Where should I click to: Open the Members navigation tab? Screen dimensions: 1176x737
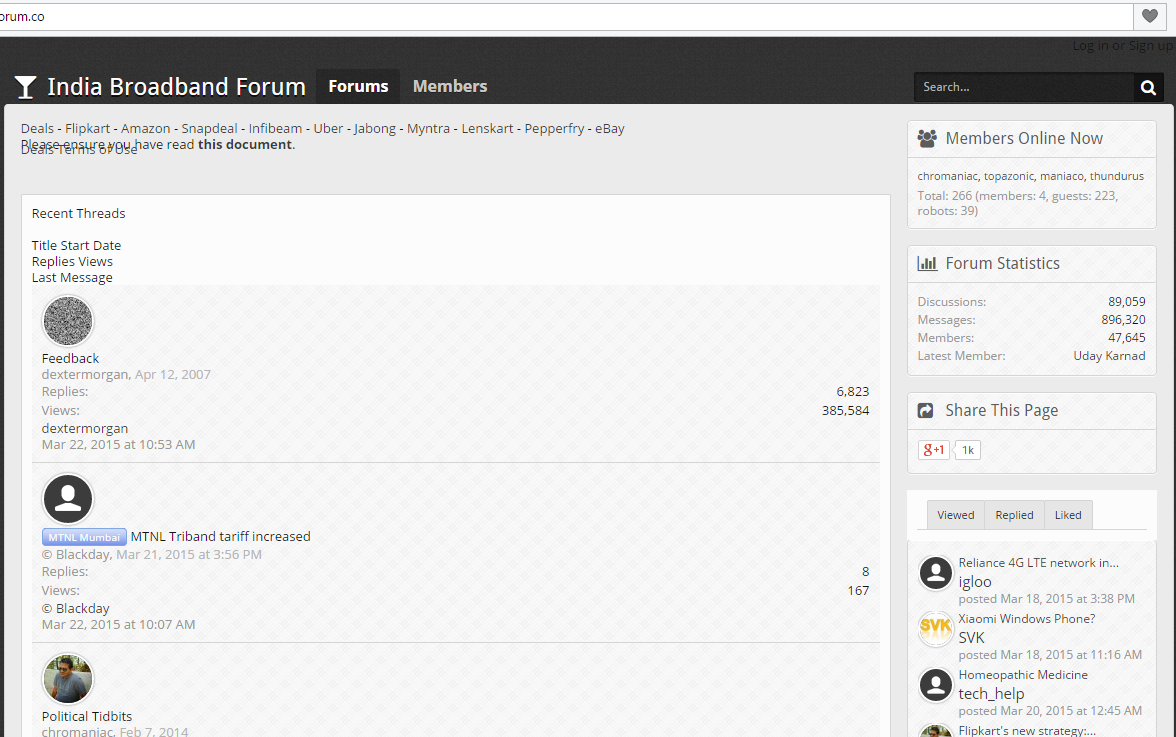tap(450, 86)
